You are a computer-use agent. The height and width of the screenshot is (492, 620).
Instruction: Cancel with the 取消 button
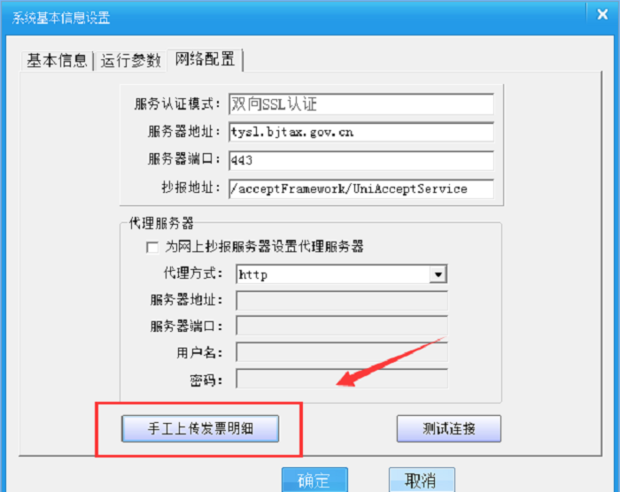[x=422, y=480]
